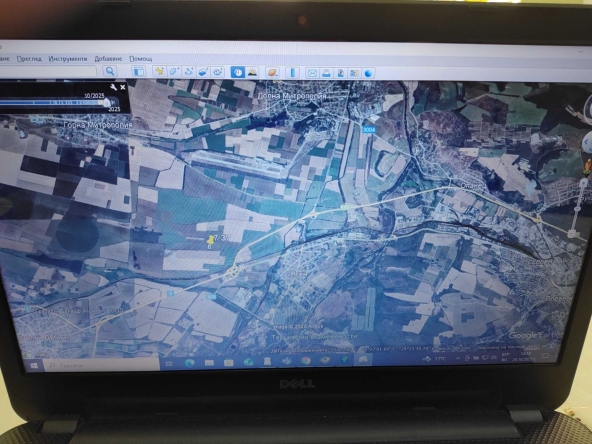Open the Добавяне menu
The height and width of the screenshot is (444, 592).
point(108,59)
